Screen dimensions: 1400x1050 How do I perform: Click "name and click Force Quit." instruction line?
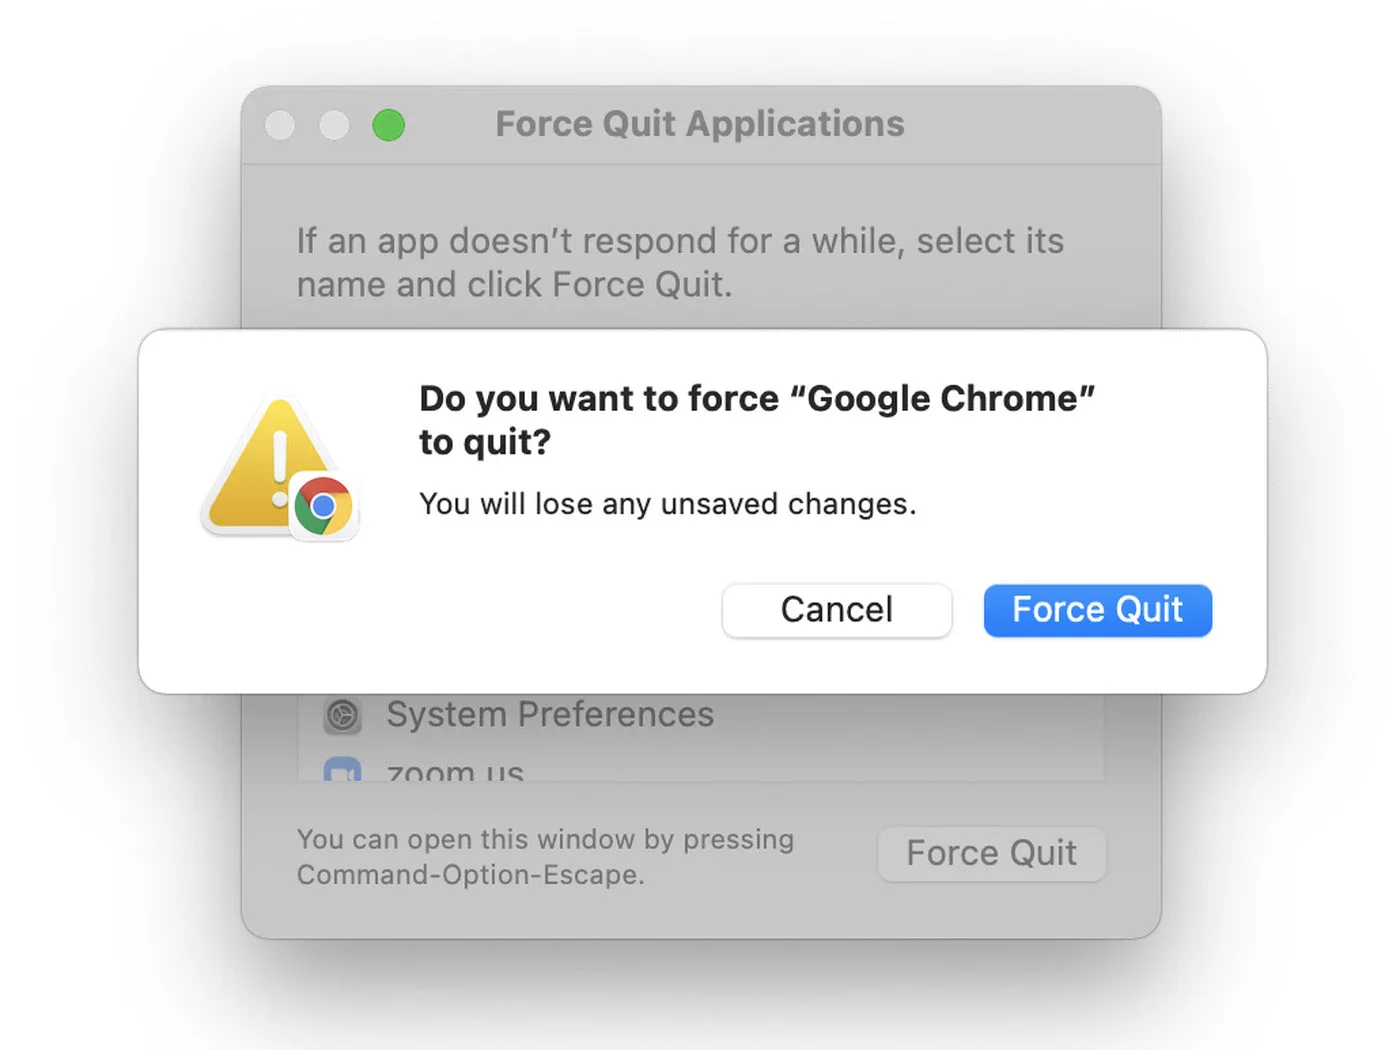(514, 285)
